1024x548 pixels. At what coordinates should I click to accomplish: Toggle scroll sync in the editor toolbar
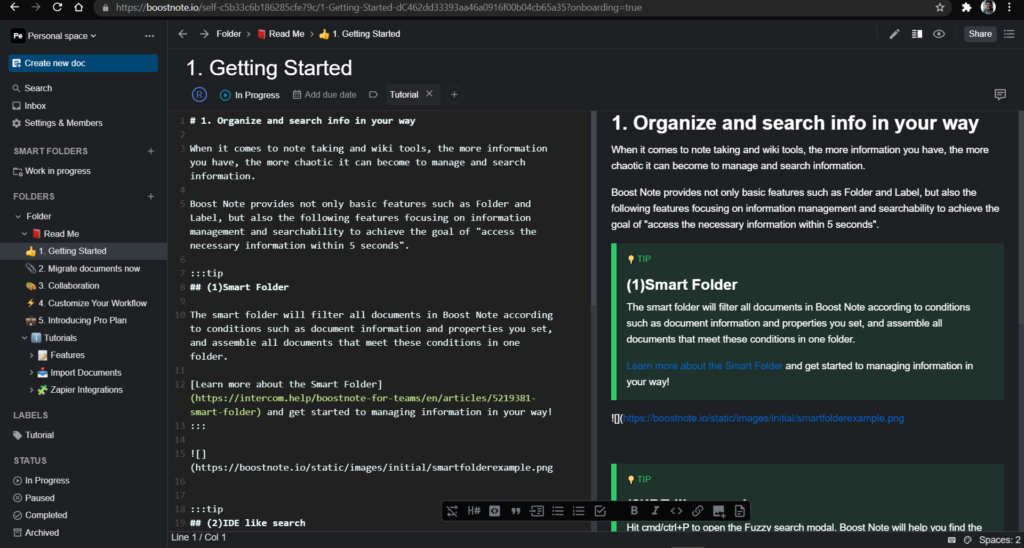[x=453, y=511]
